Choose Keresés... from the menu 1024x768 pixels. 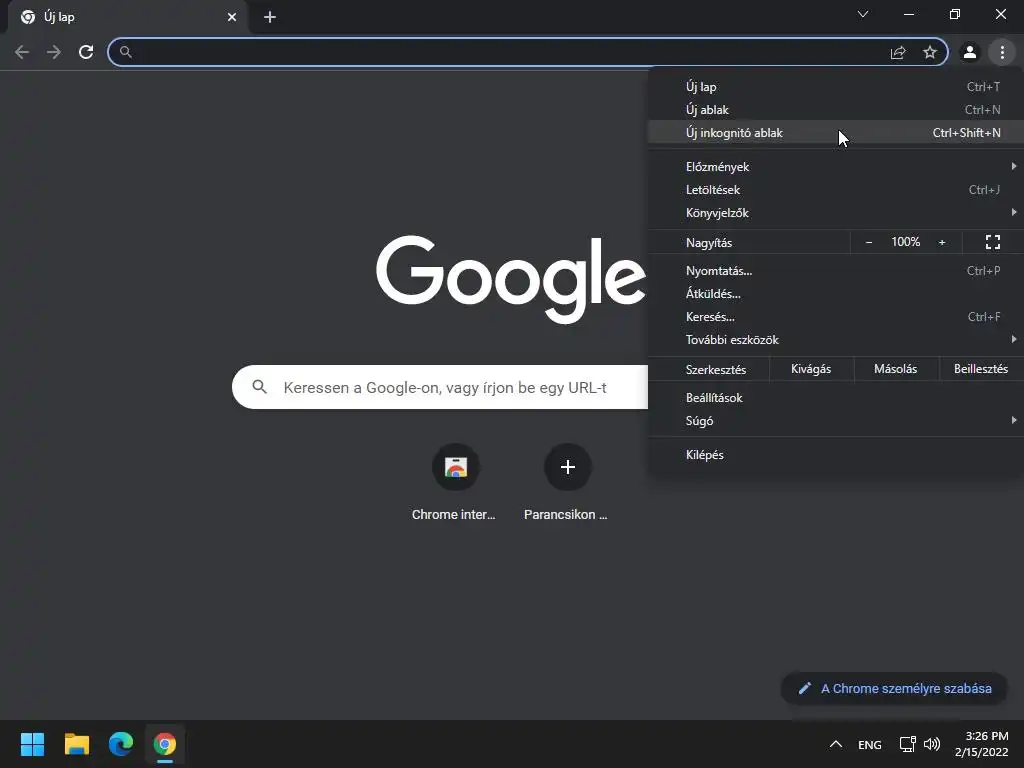835,317
